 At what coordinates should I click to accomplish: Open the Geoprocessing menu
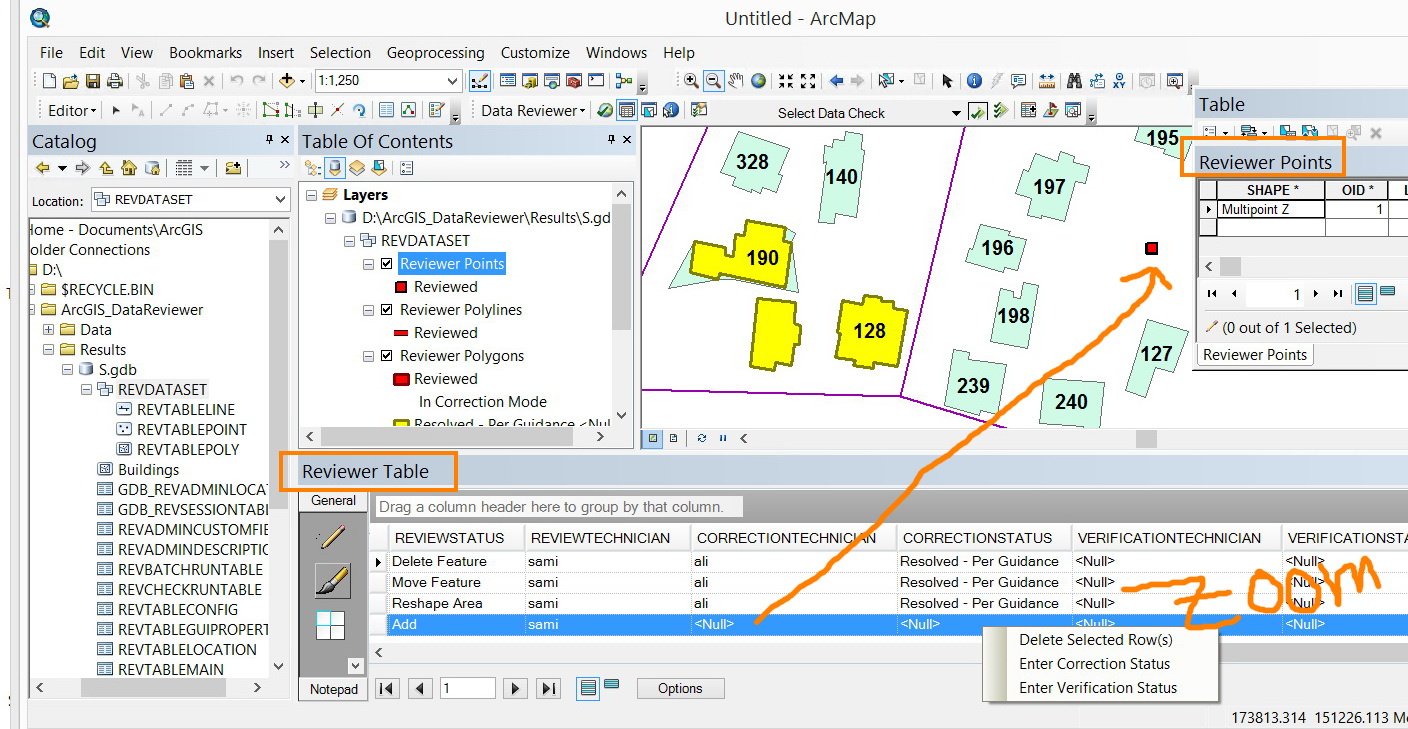435,53
